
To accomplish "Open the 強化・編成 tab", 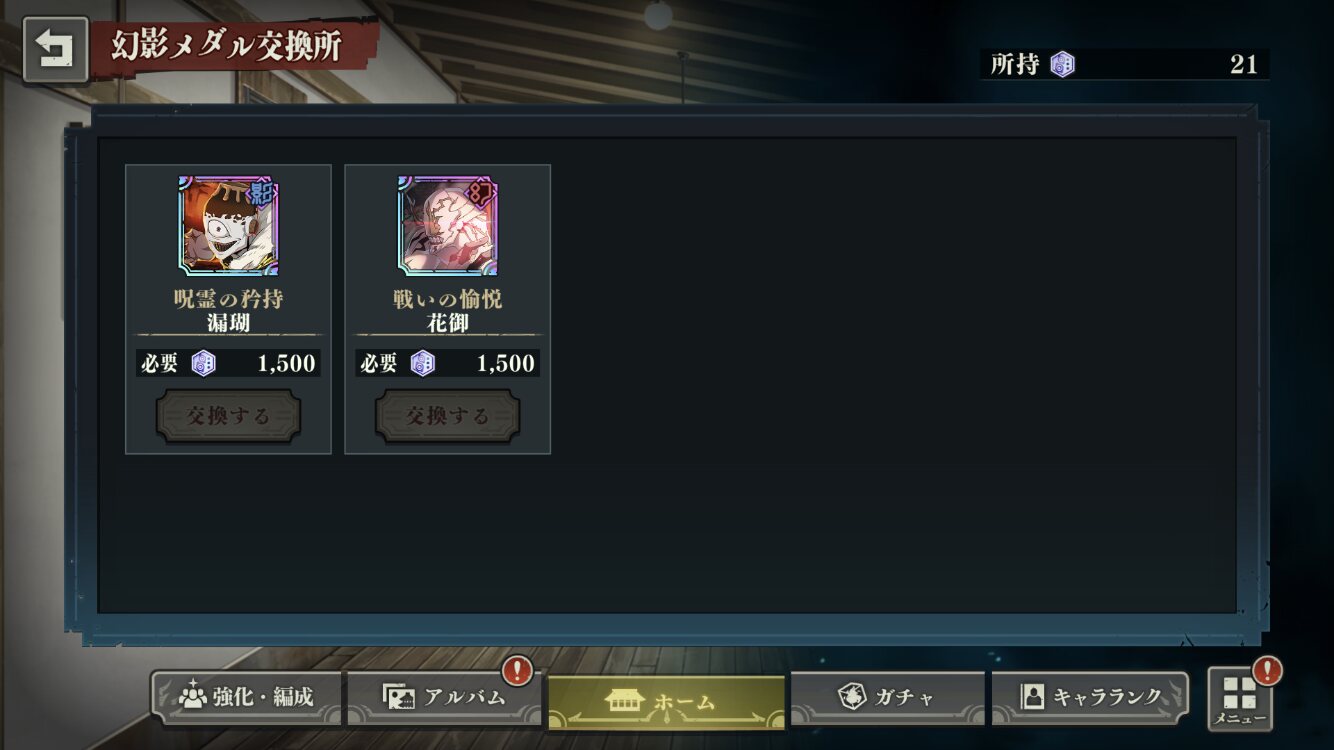I will (x=247, y=698).
